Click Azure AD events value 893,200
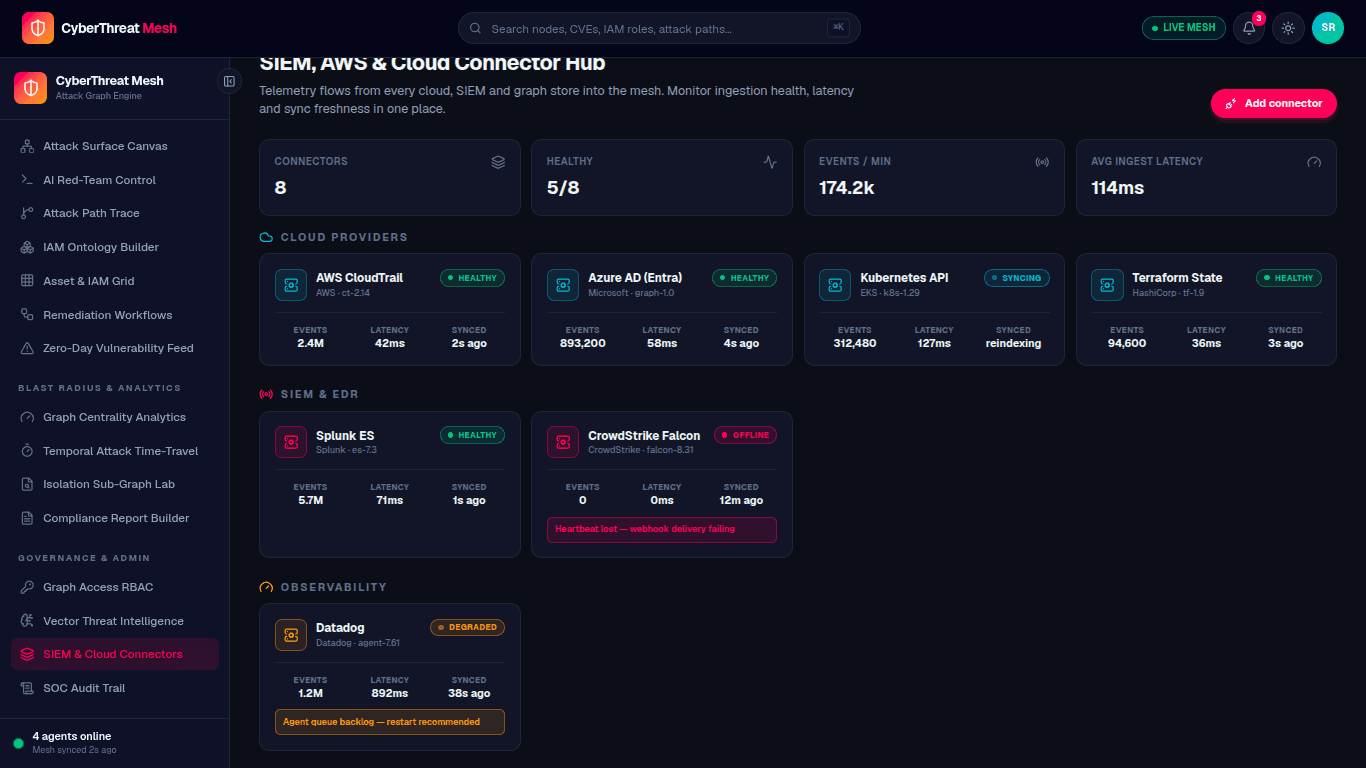Image resolution: width=1366 pixels, height=768 pixels. [x=583, y=343]
